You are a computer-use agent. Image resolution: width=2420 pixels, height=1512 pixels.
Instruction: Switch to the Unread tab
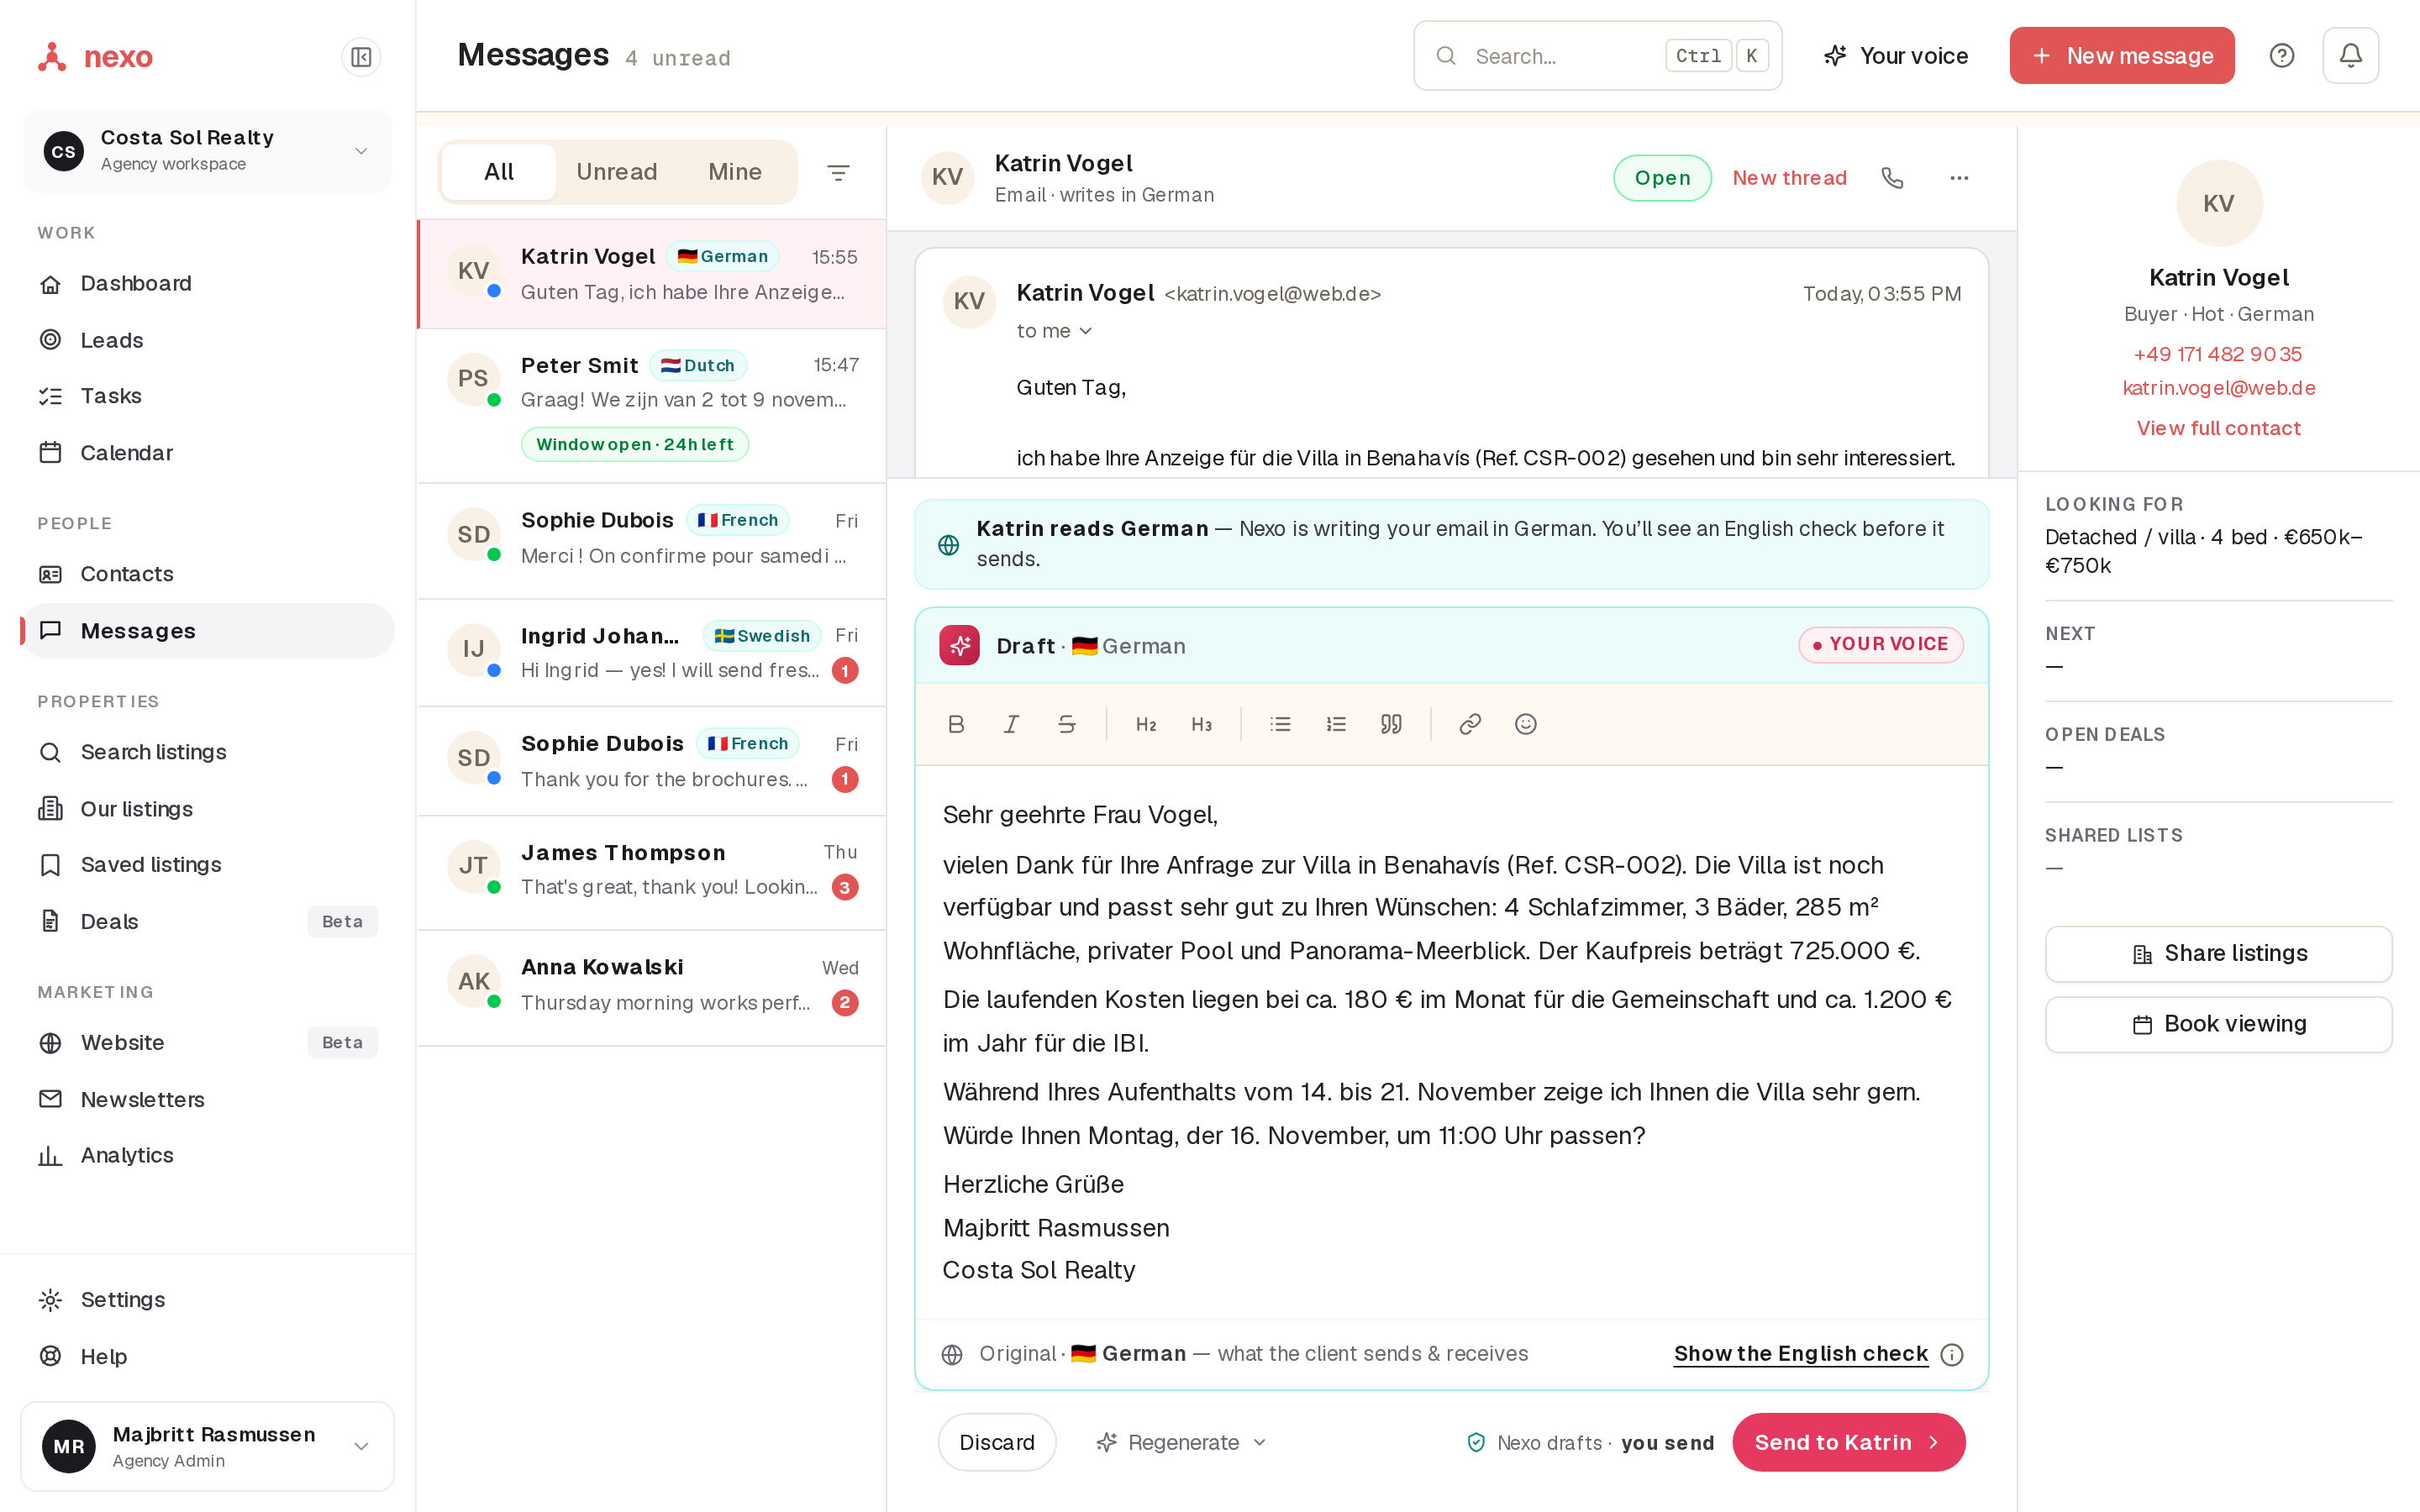point(616,172)
